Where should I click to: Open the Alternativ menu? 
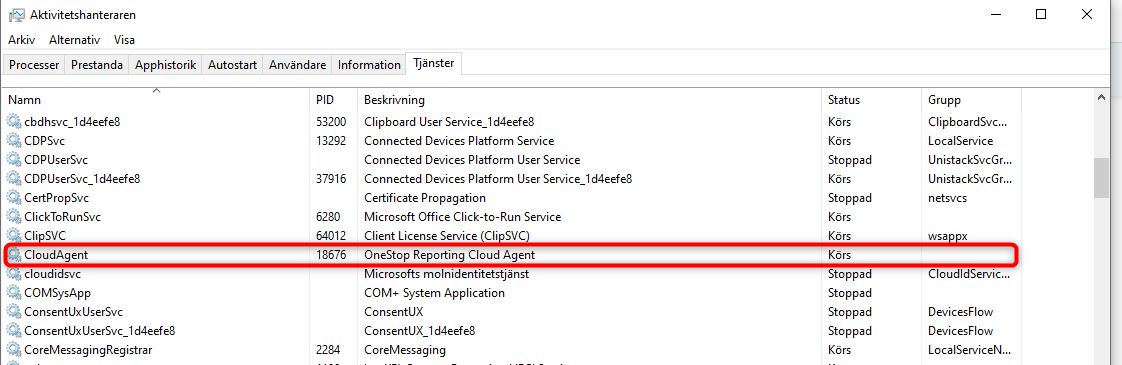[74, 40]
